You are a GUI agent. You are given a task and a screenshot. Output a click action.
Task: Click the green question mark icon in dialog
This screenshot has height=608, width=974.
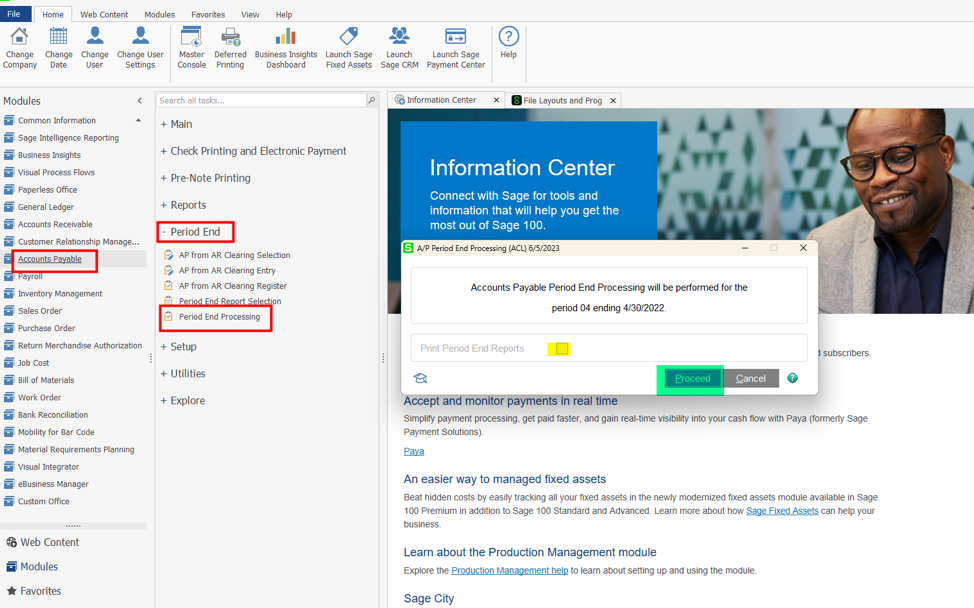[x=793, y=378]
